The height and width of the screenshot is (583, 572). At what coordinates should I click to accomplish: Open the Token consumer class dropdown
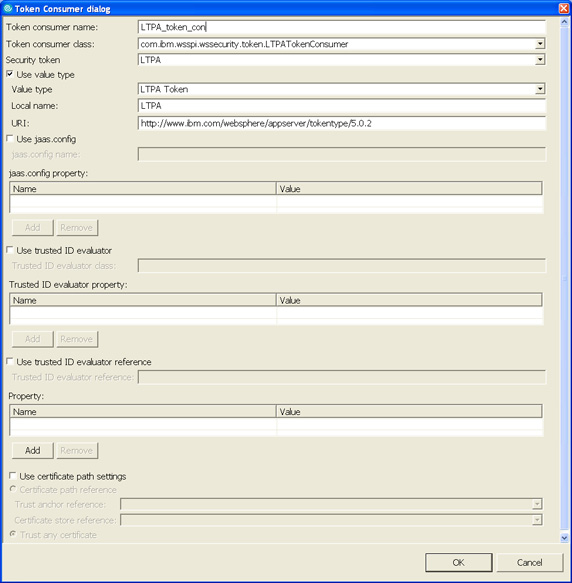(540, 44)
